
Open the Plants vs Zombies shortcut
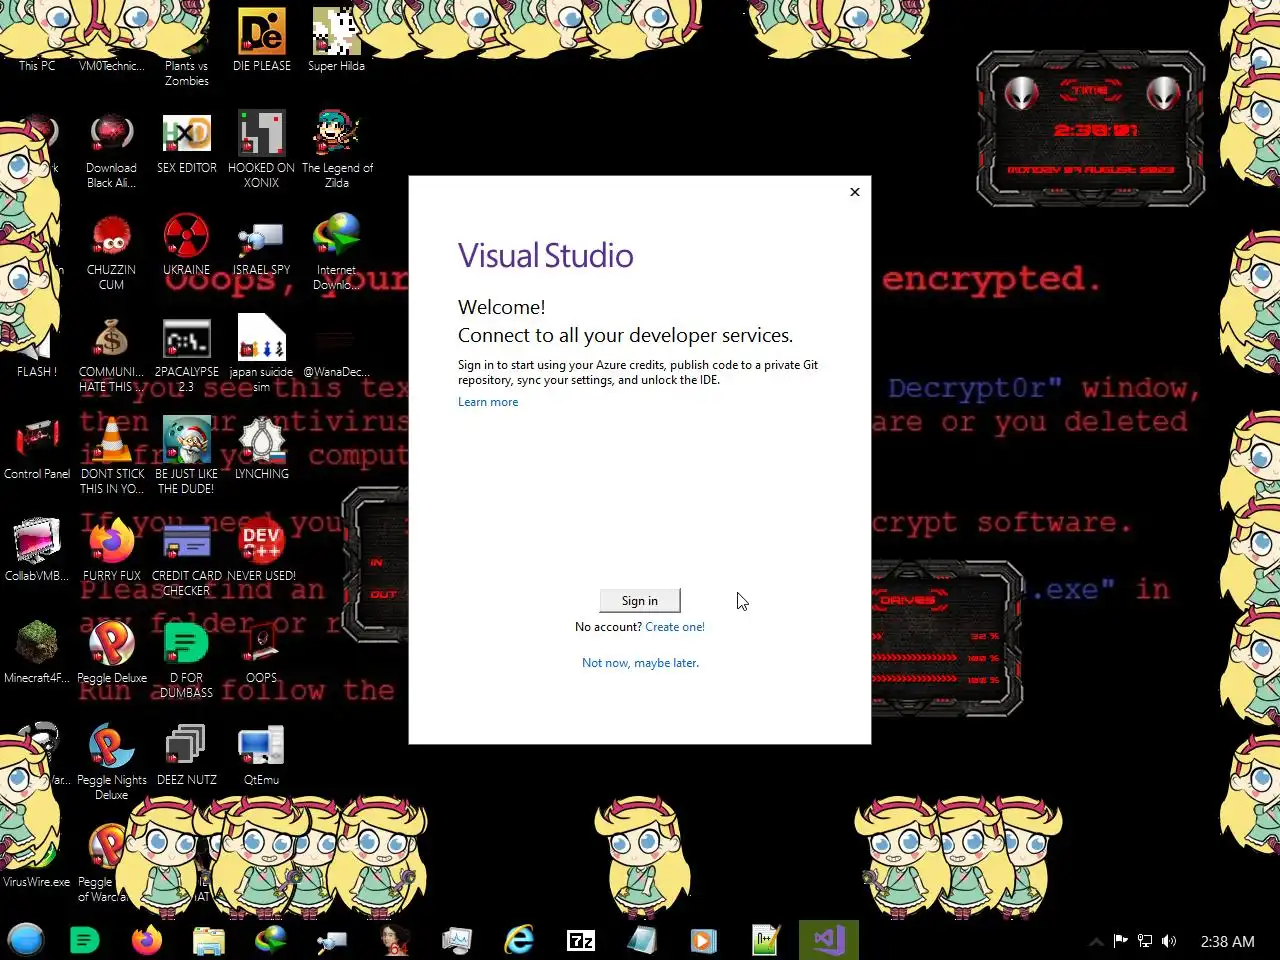tap(187, 47)
